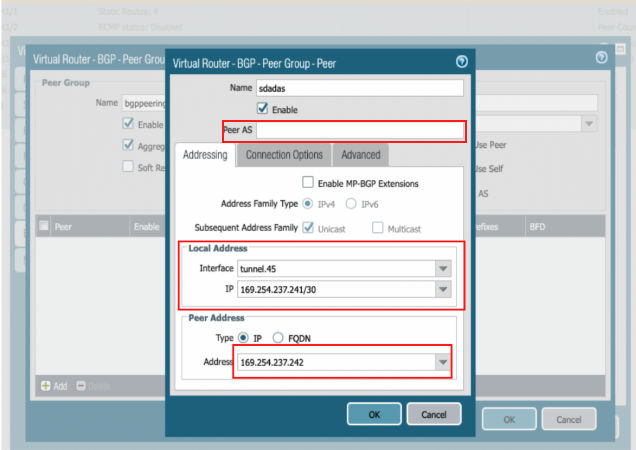Enable MP-BGP Extensions checkbox
The height and width of the screenshot is (450, 636).
308,183
